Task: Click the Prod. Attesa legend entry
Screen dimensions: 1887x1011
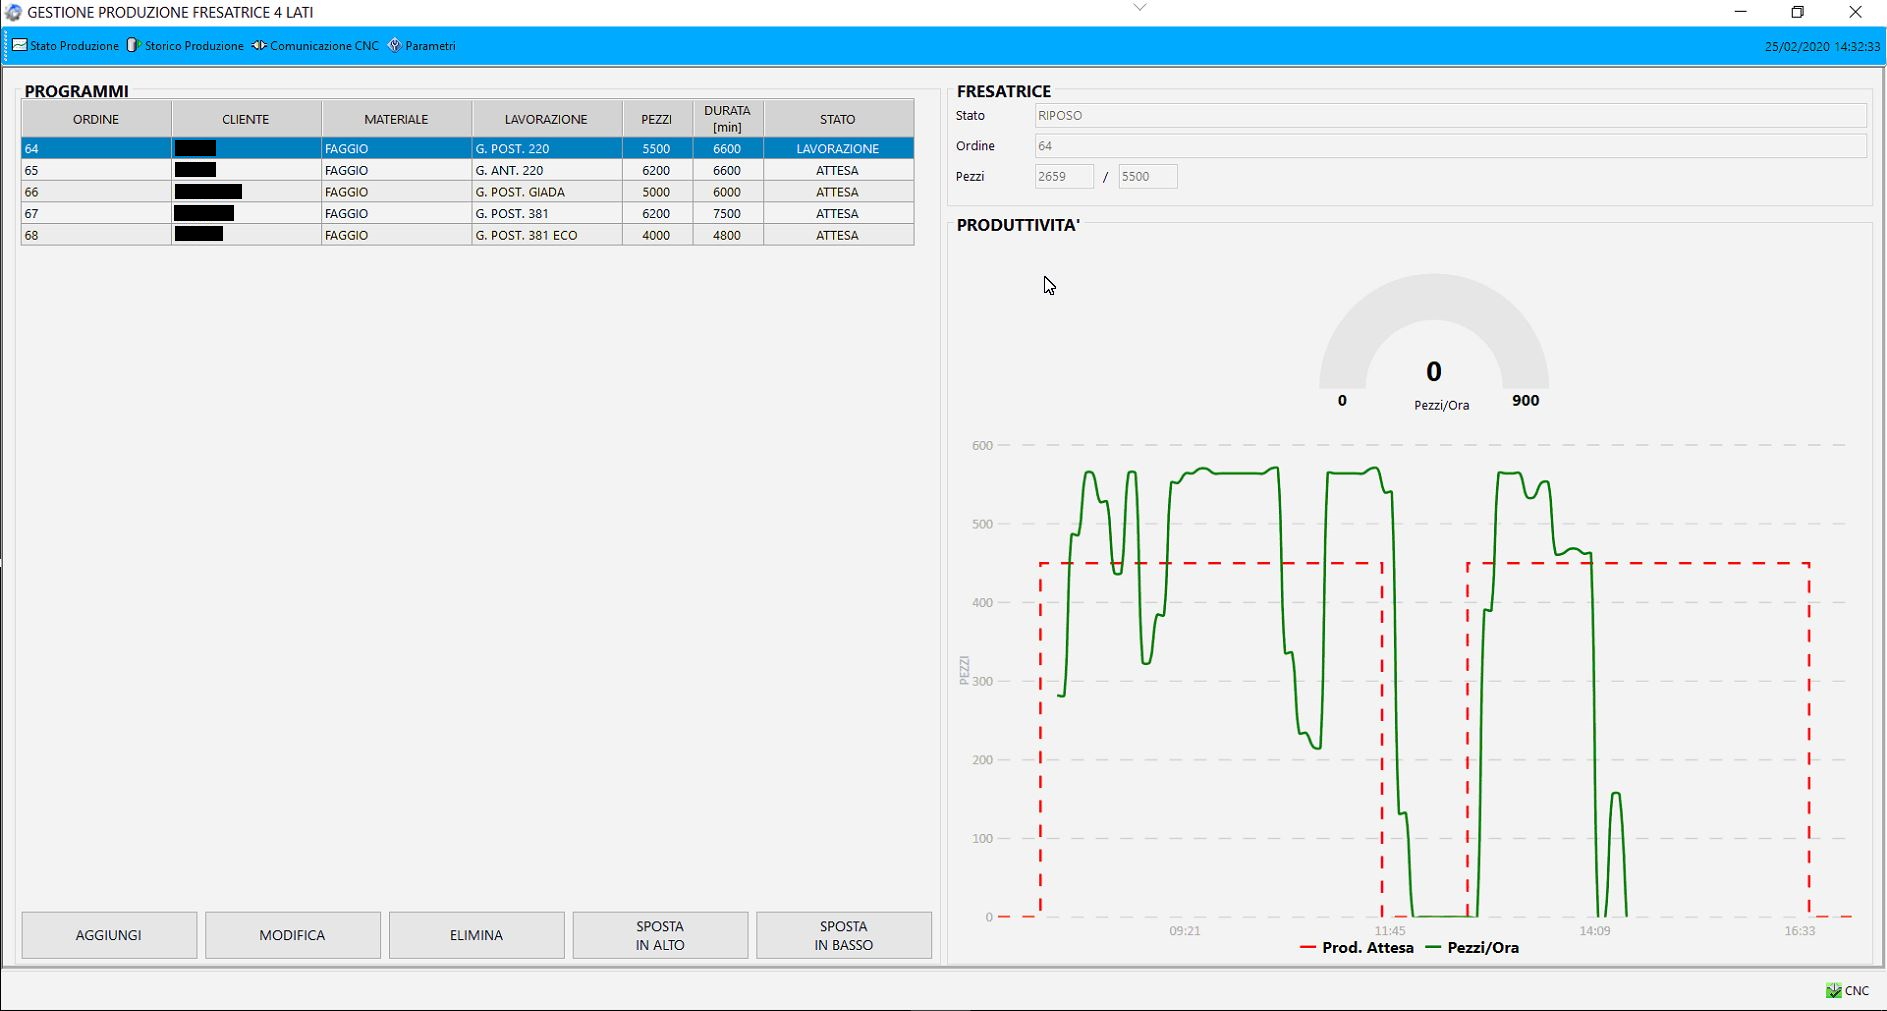Action: click(x=1357, y=948)
